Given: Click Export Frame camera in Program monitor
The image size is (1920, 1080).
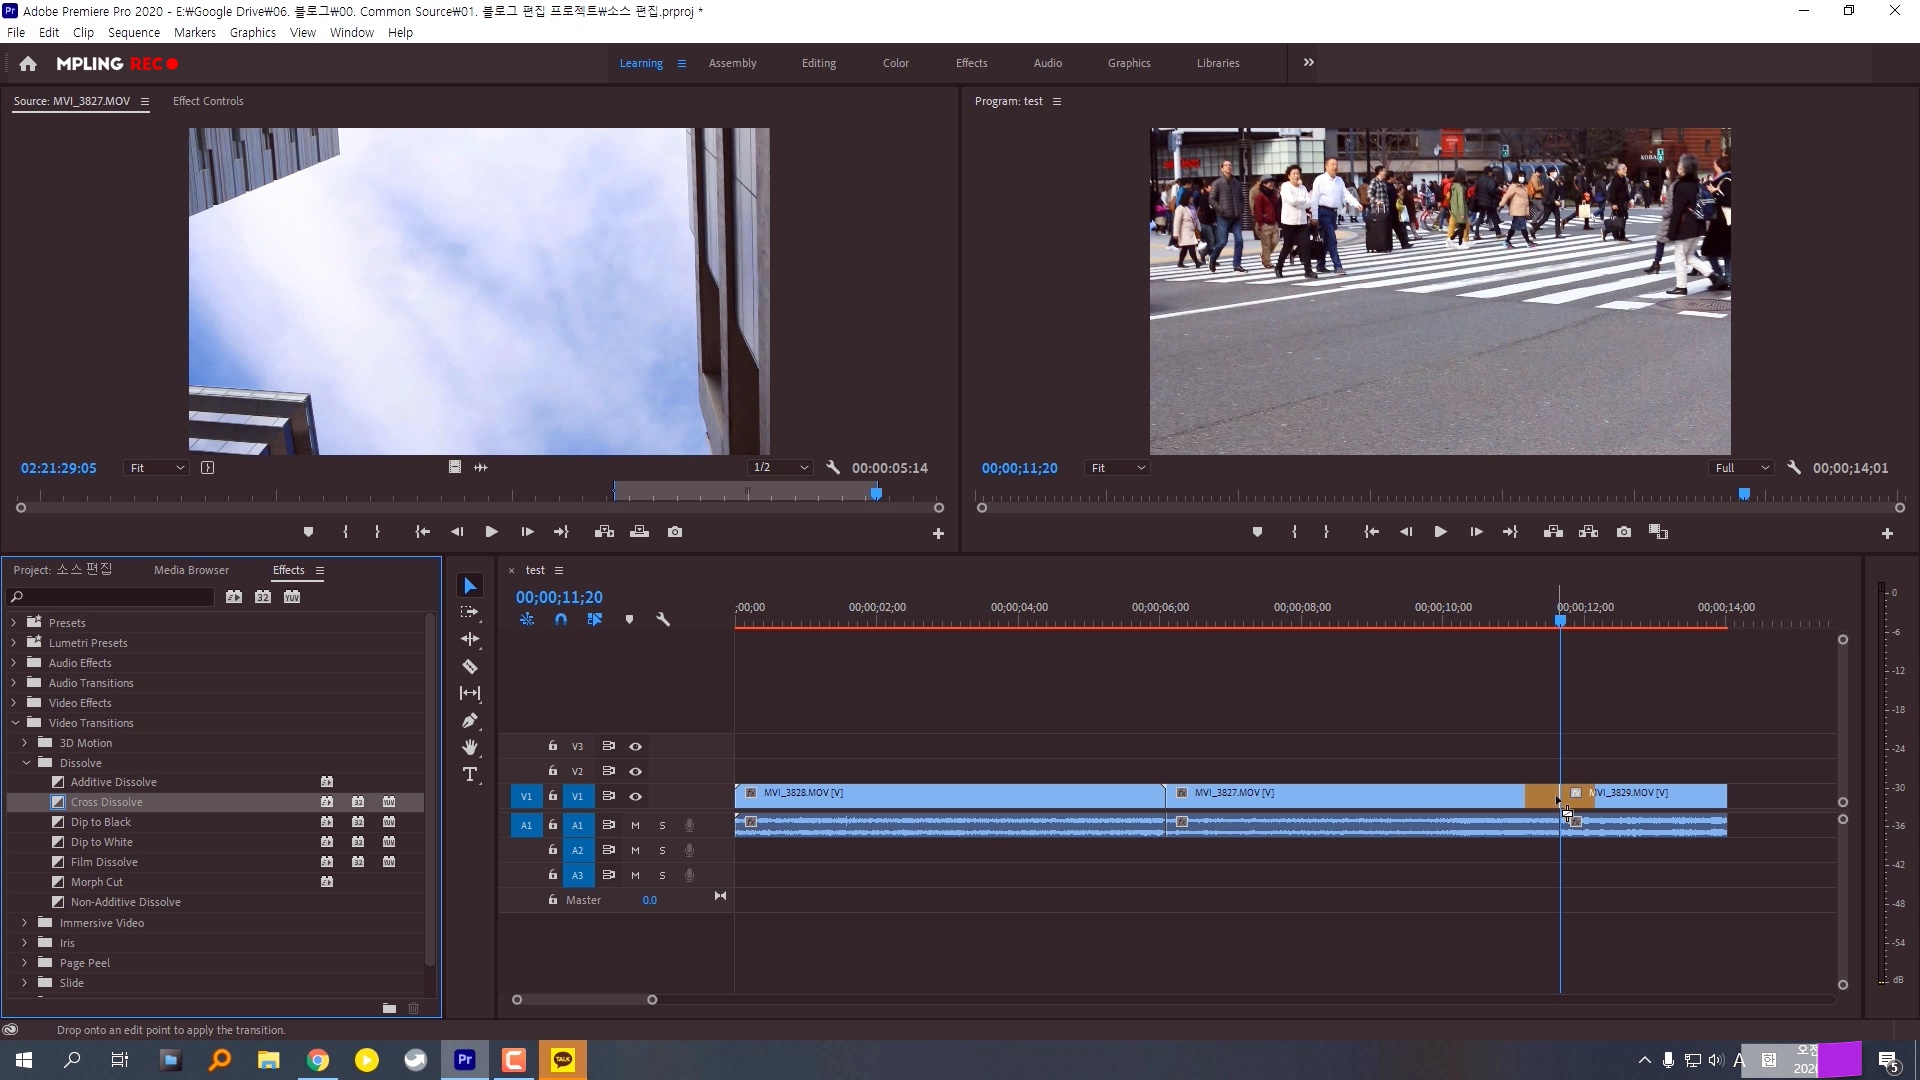Looking at the screenshot, I should pyautogui.click(x=1624, y=532).
